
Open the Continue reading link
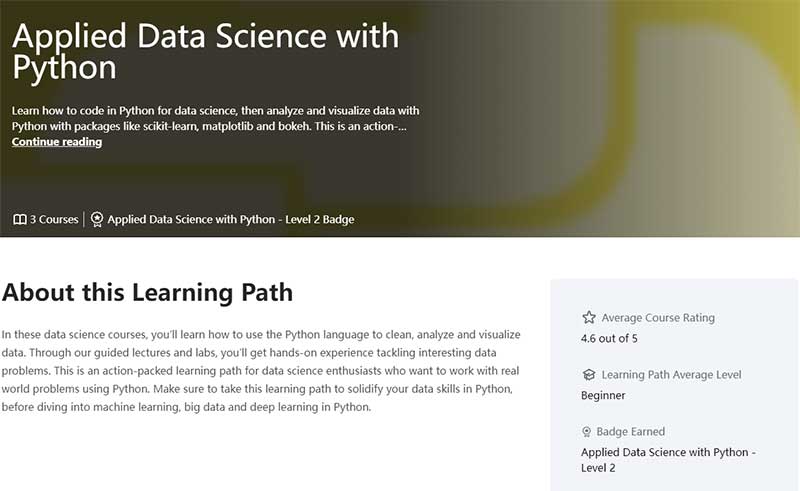tap(57, 142)
